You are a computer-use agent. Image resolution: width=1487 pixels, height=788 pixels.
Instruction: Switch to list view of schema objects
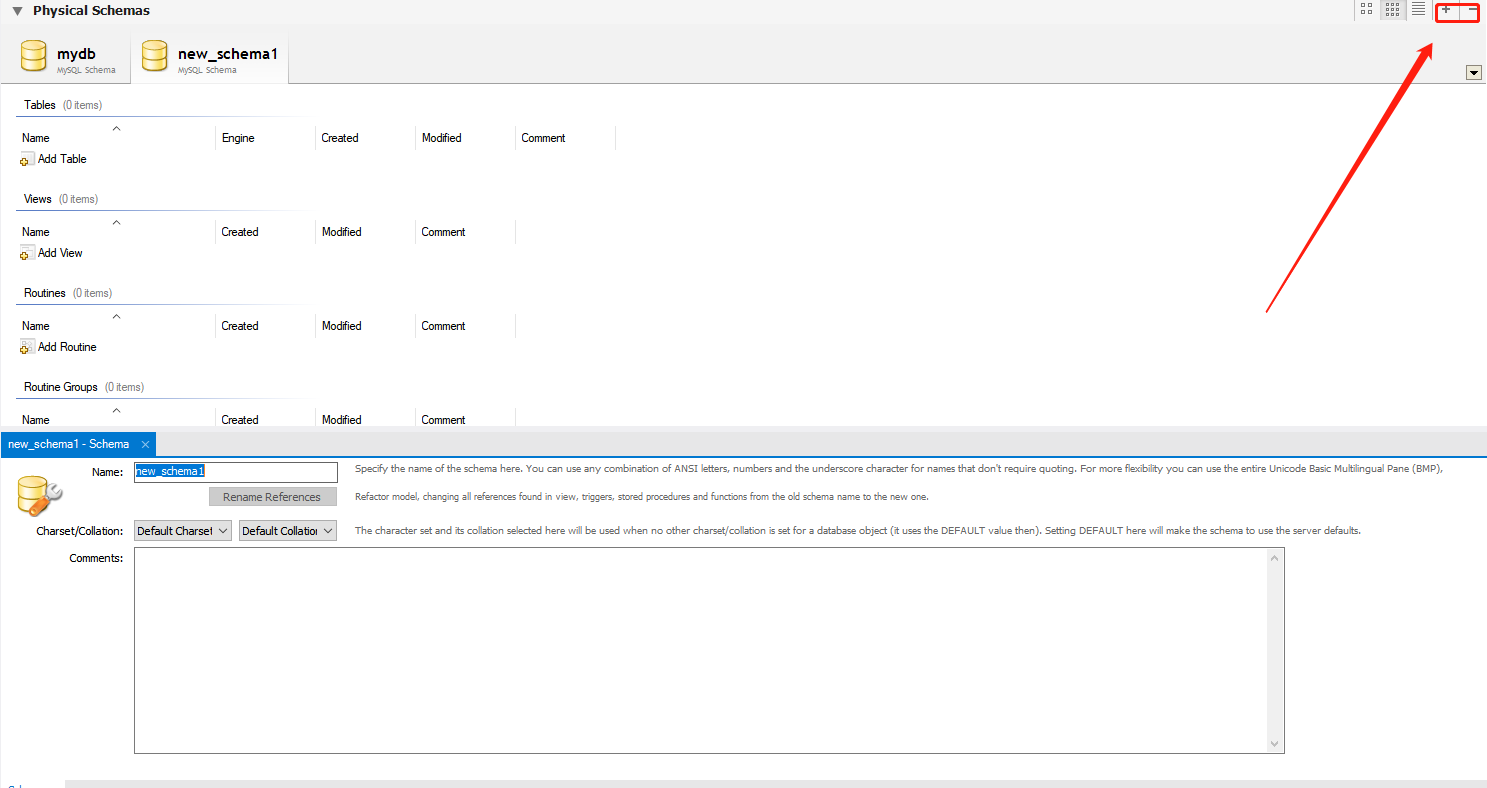tap(1418, 10)
